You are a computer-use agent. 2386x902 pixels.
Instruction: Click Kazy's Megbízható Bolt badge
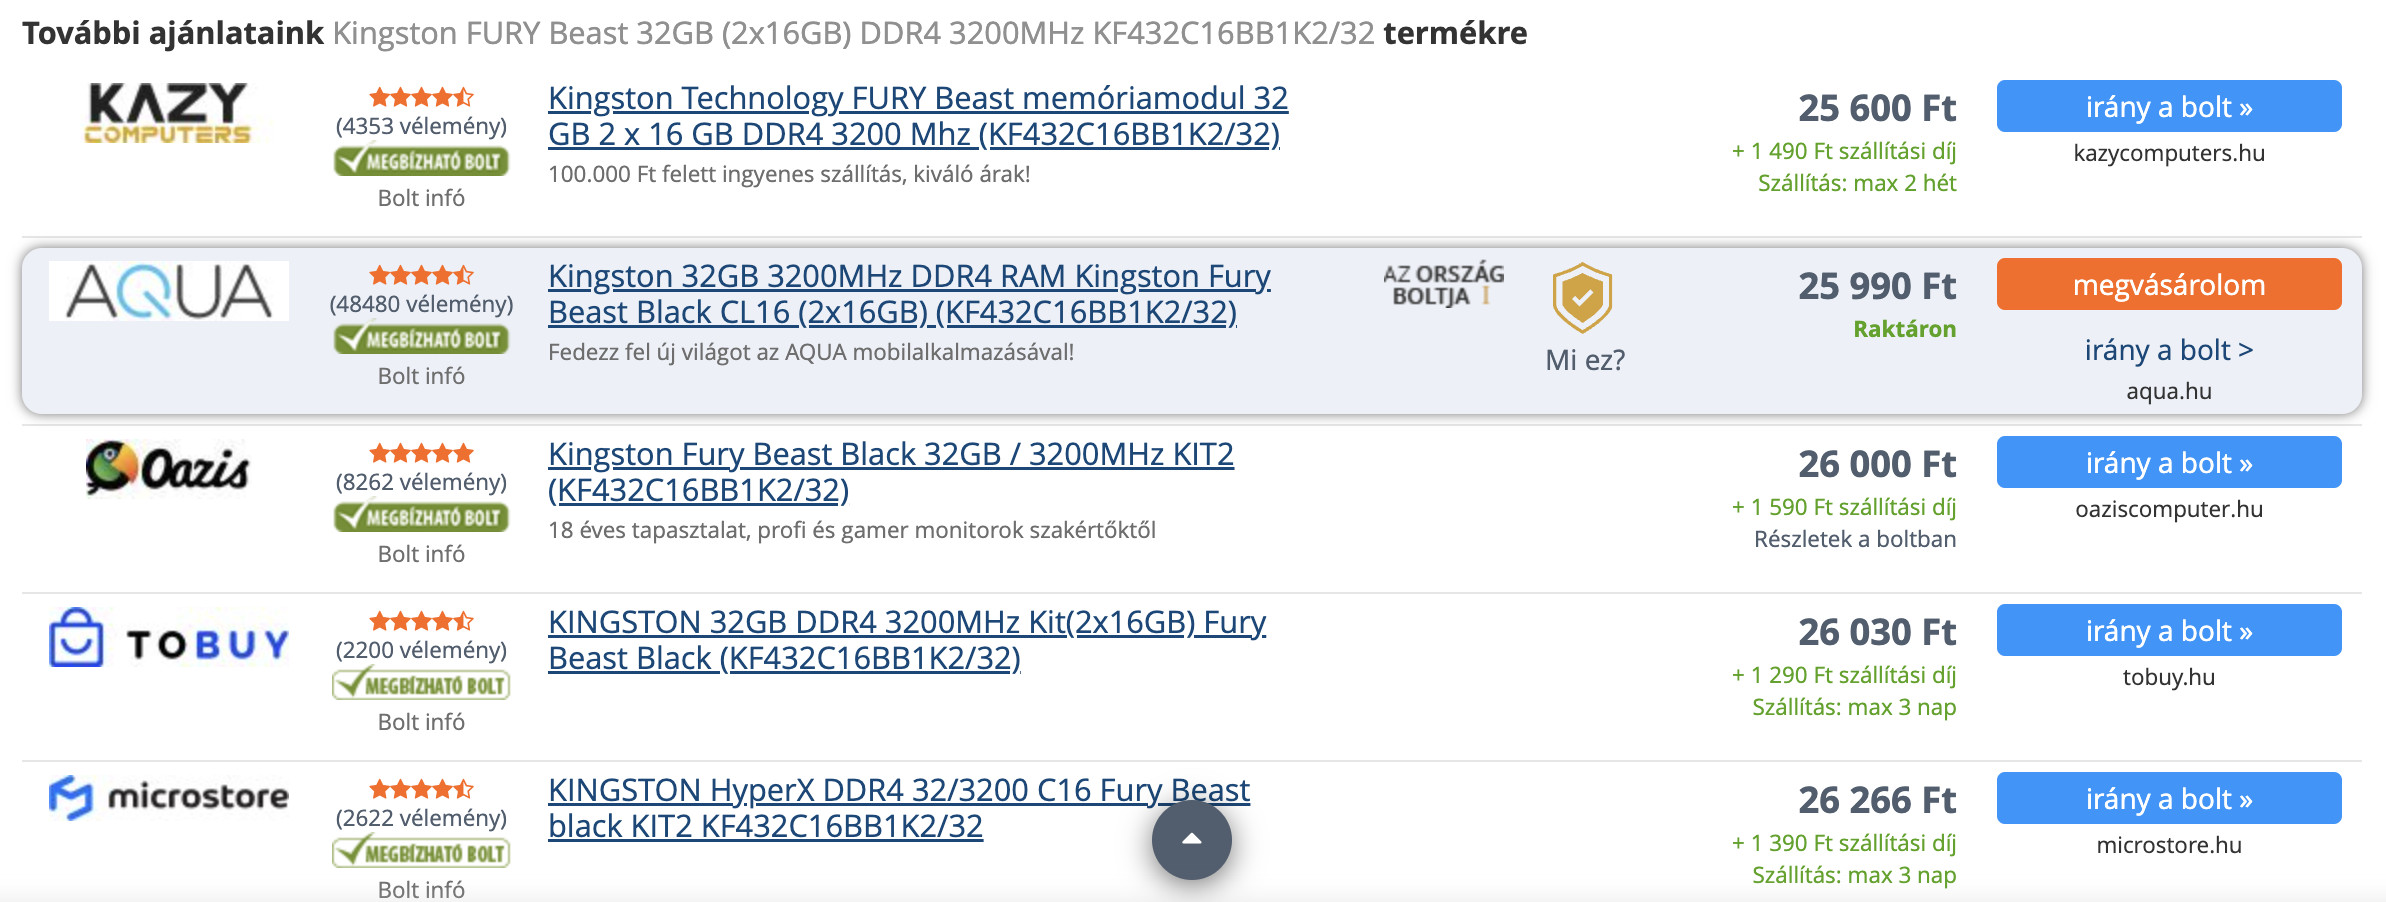[x=421, y=161]
